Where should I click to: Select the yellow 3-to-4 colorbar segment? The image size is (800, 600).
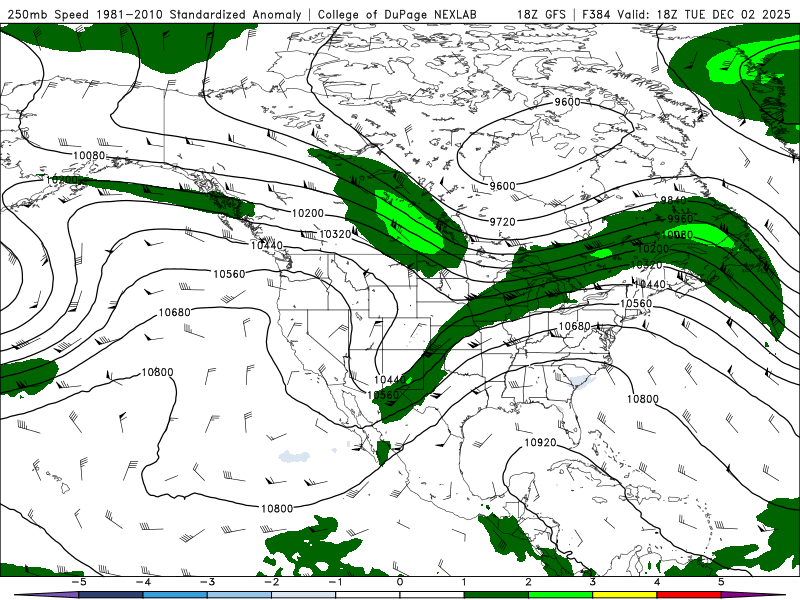pyautogui.click(x=624, y=595)
